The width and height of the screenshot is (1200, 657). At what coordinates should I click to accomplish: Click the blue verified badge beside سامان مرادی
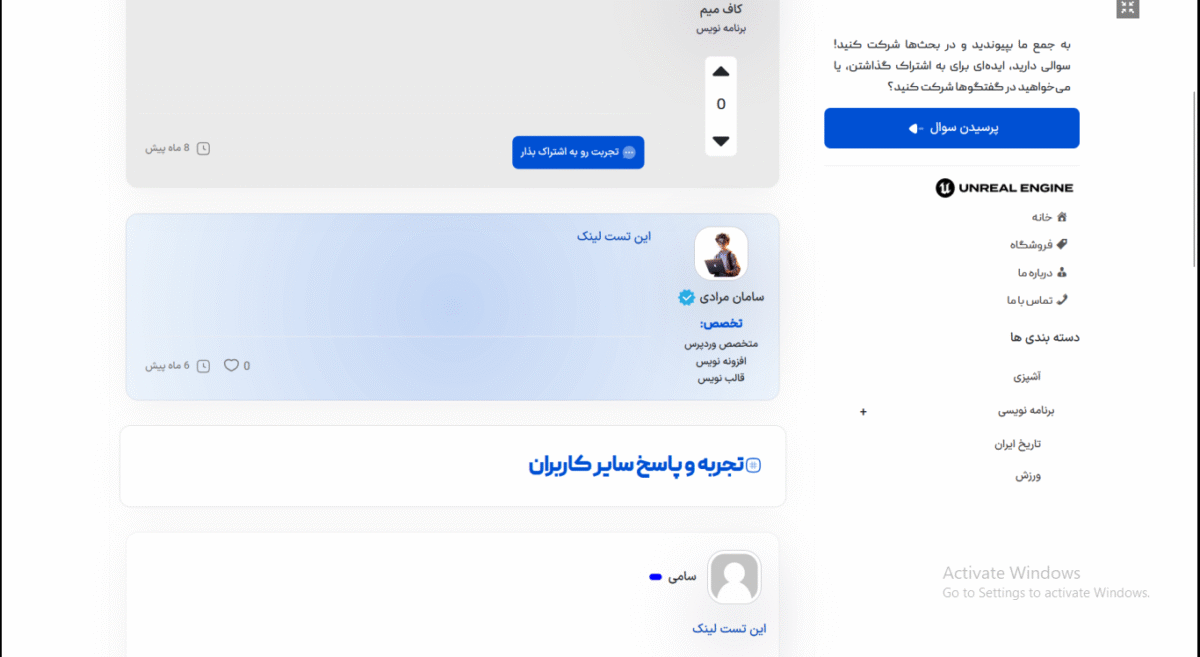pos(686,297)
